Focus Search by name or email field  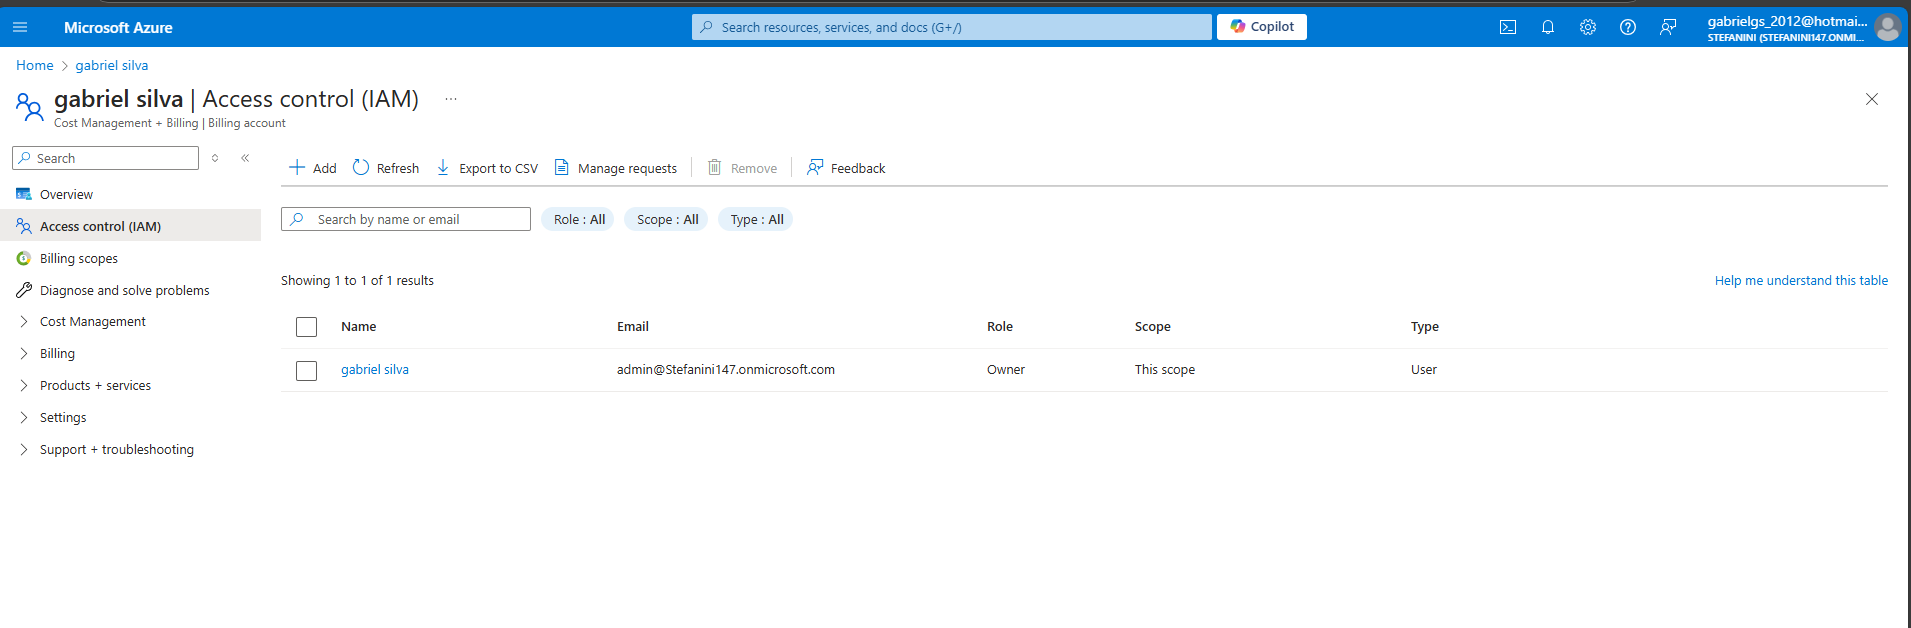pyautogui.click(x=406, y=219)
